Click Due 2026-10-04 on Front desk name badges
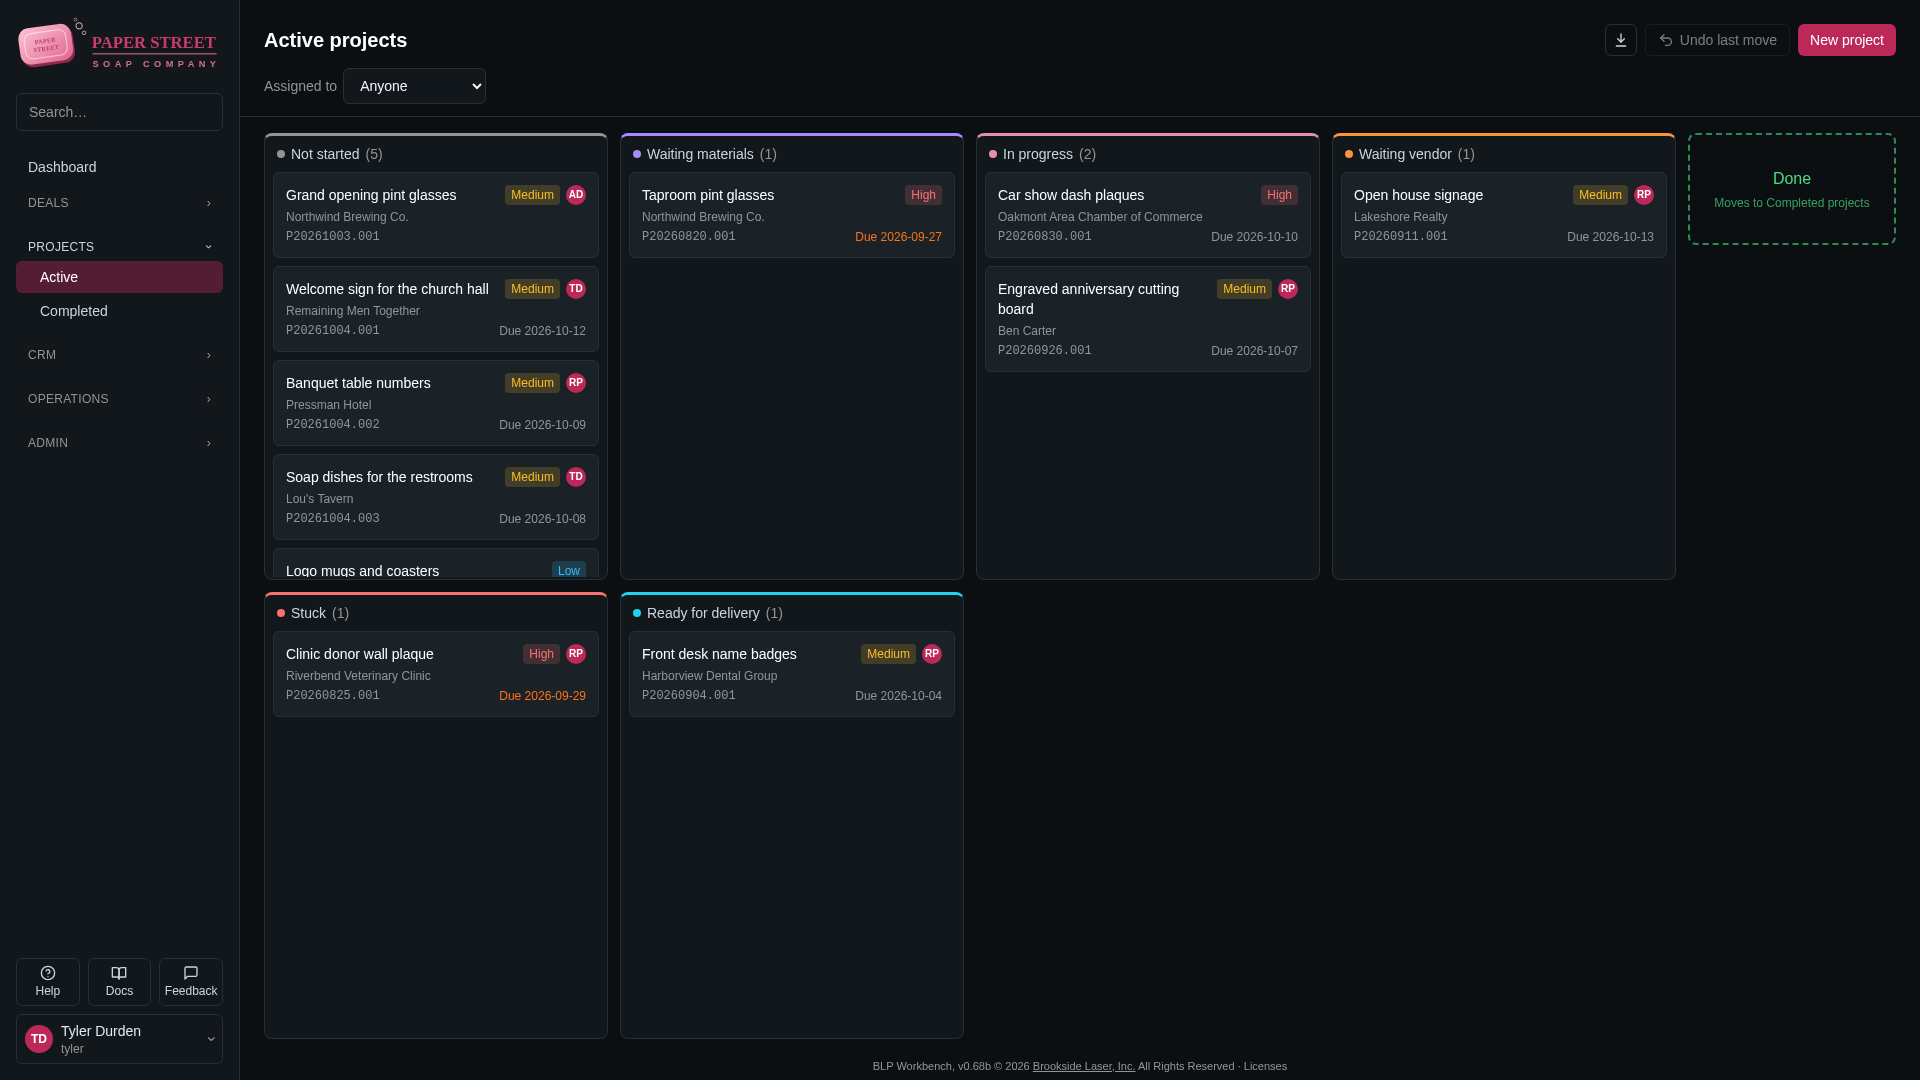The width and height of the screenshot is (1920, 1080). (898, 696)
